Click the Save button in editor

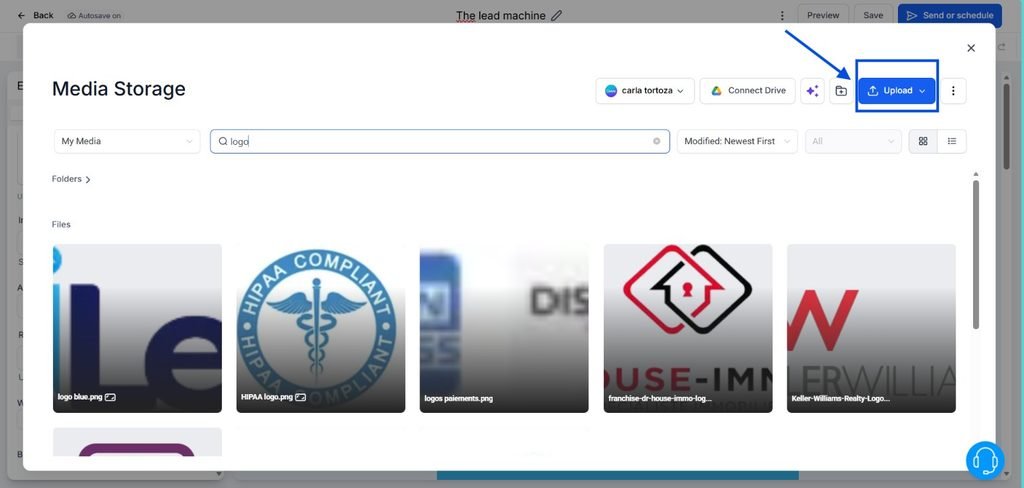[872, 16]
